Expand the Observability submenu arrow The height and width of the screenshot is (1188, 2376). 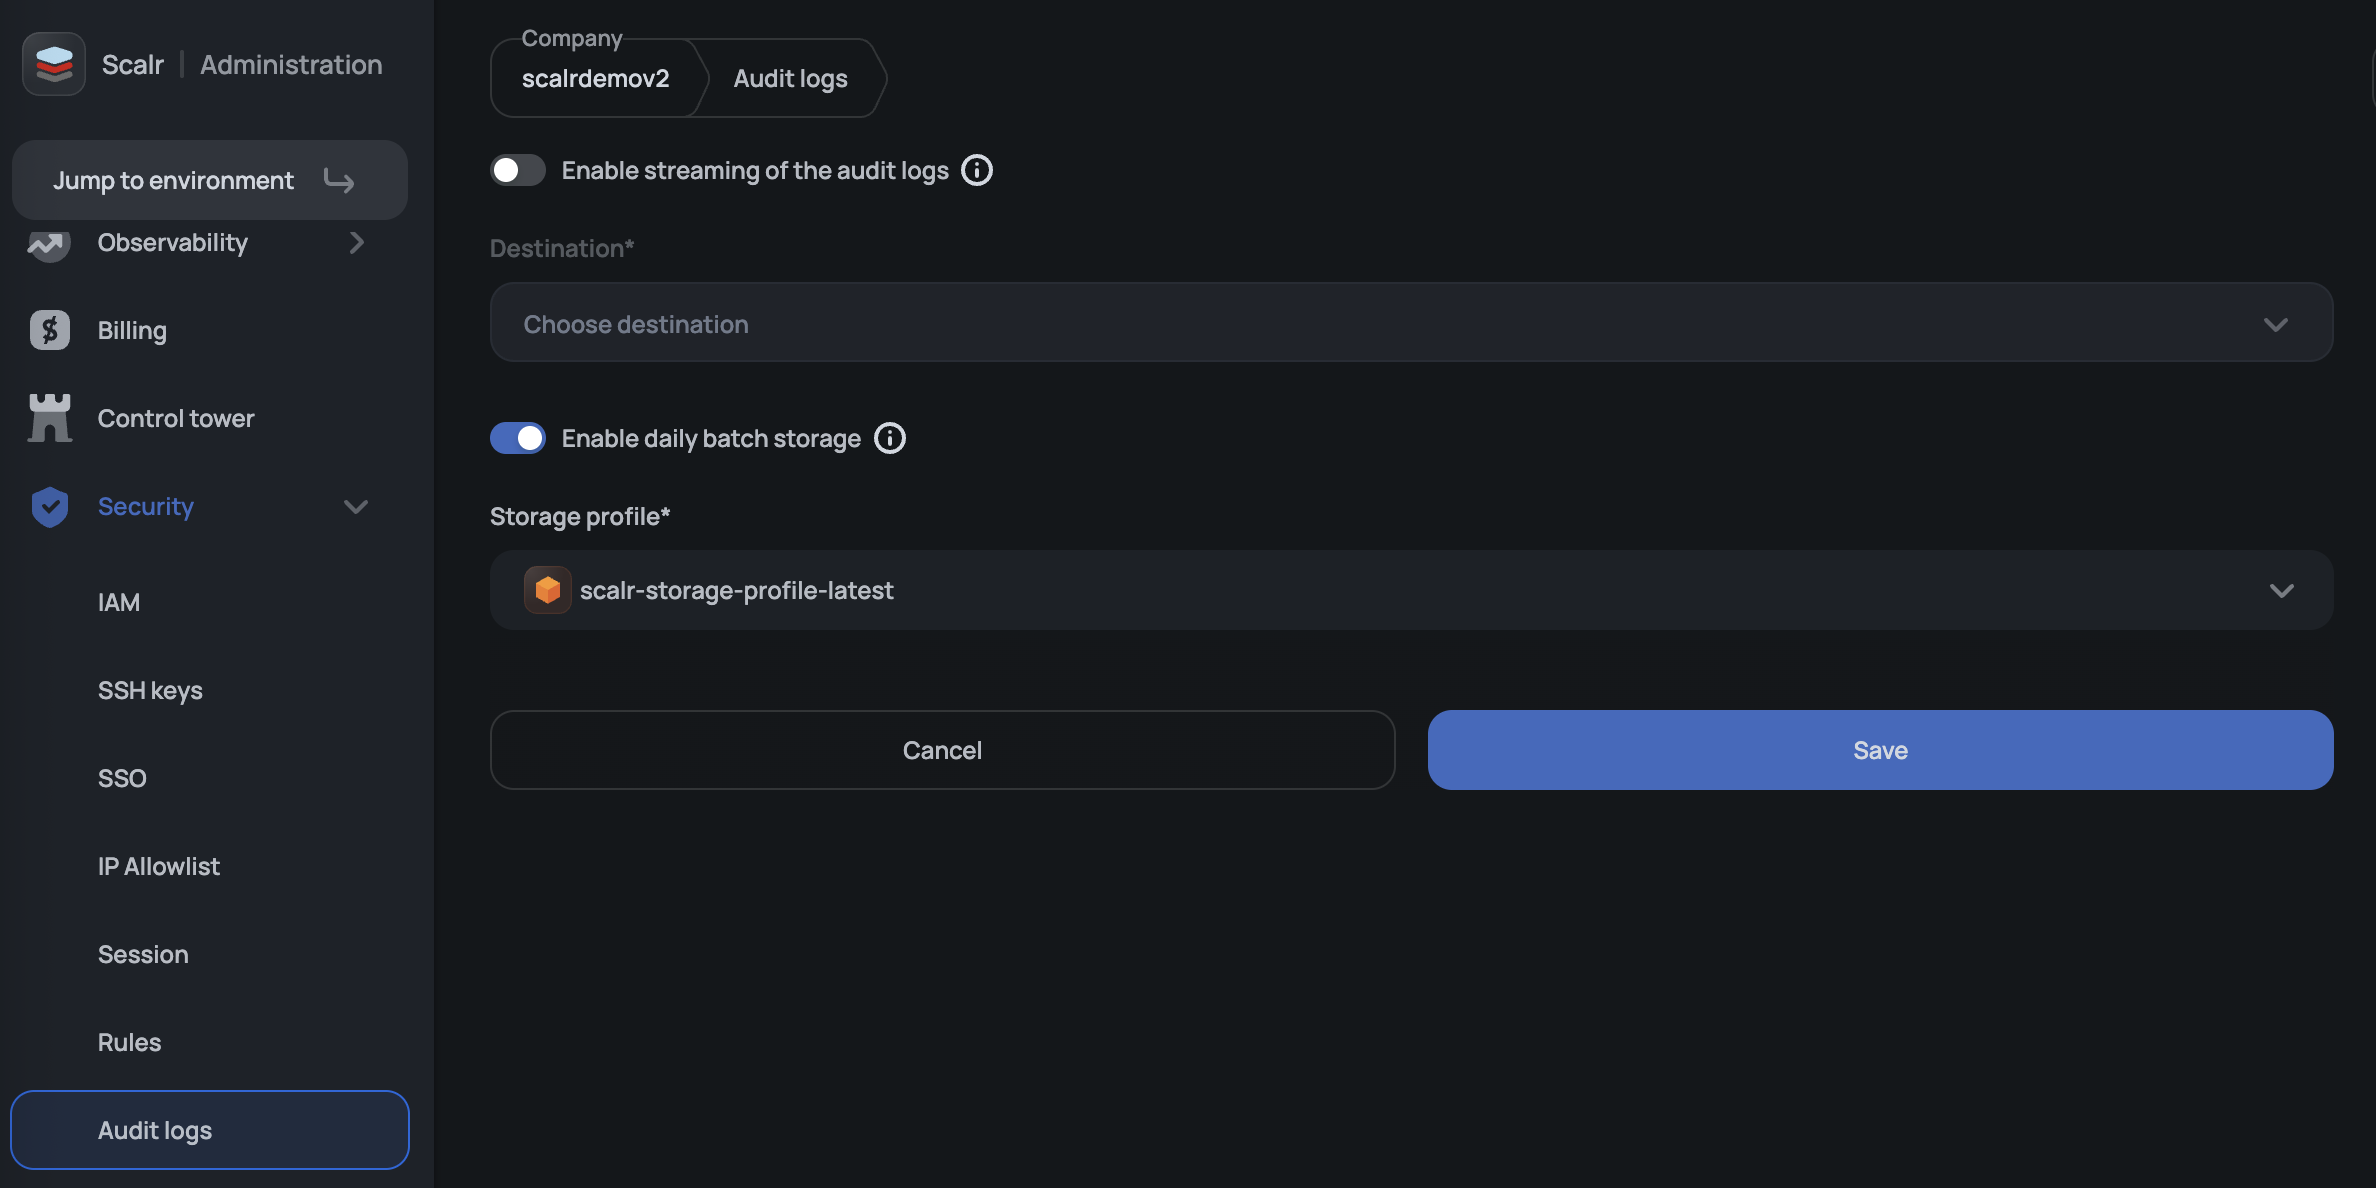click(x=356, y=243)
